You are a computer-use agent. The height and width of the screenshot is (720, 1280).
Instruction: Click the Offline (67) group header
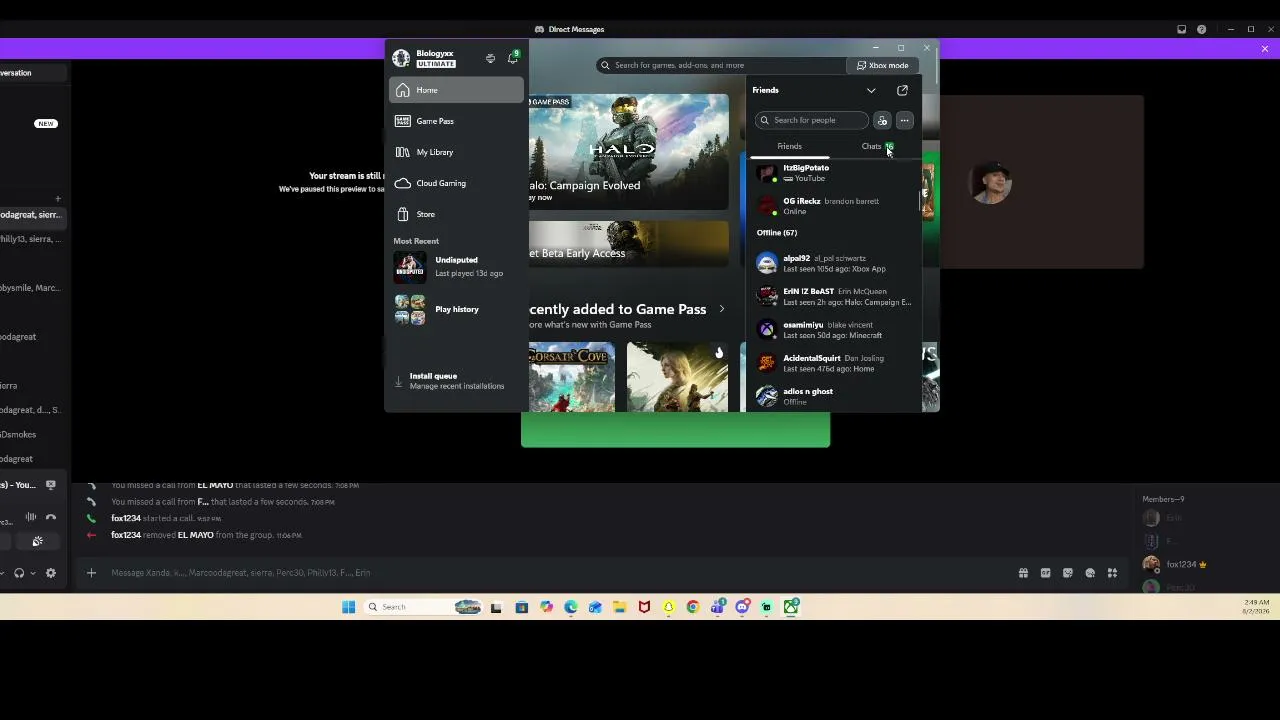[x=777, y=233]
